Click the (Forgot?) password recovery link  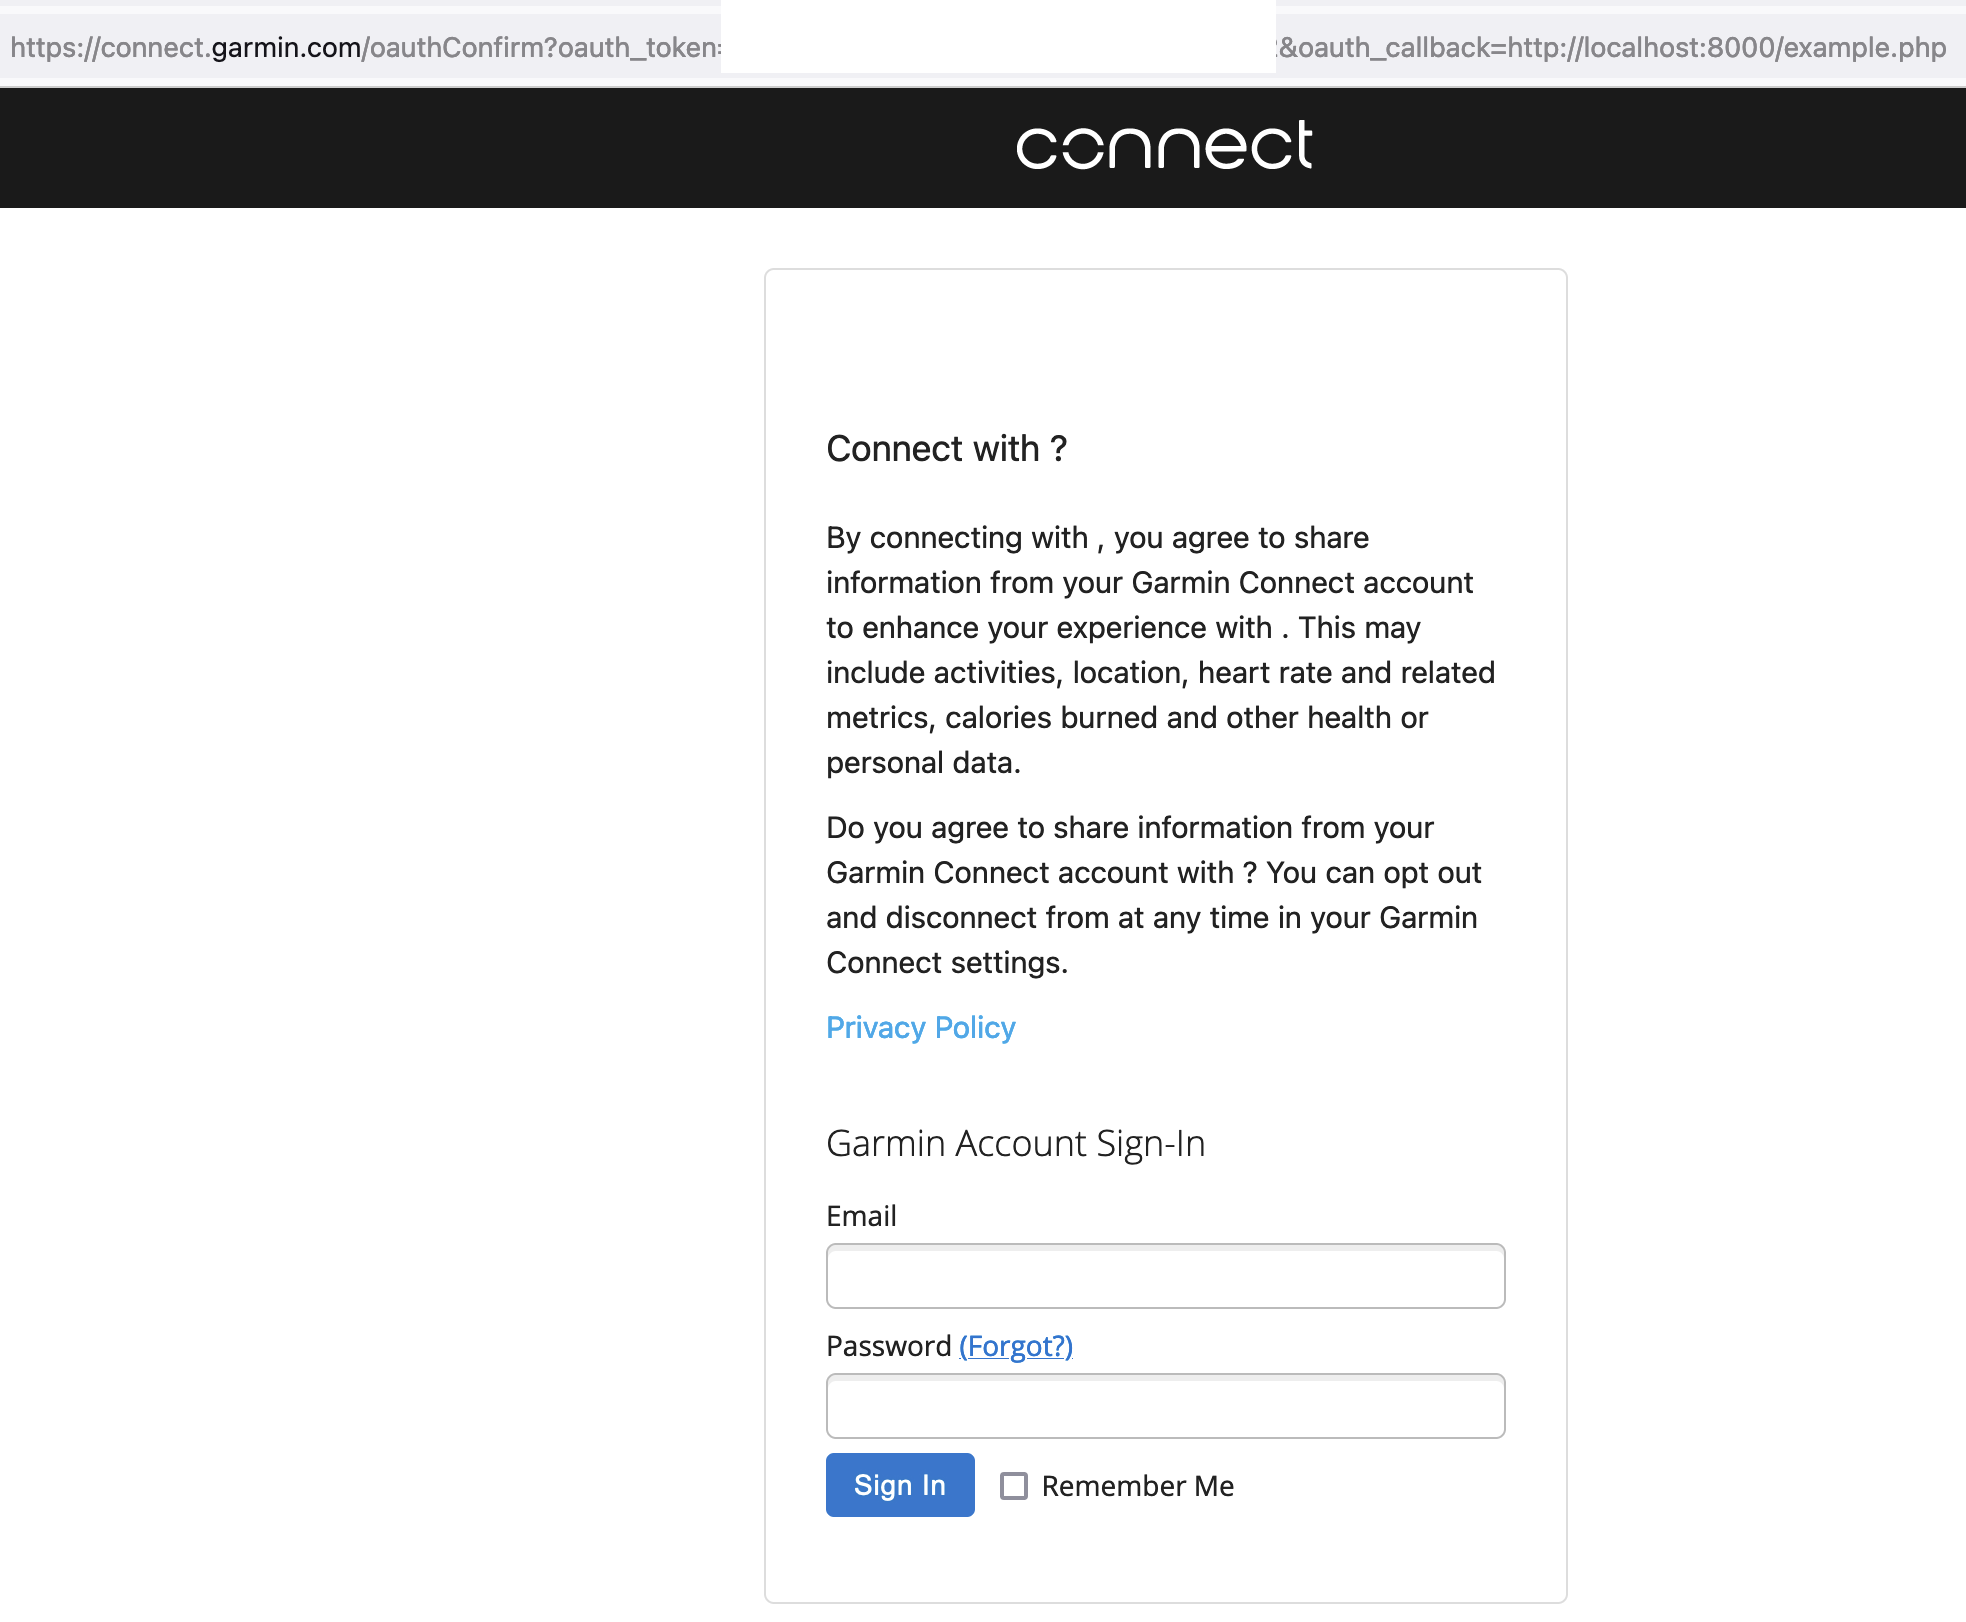[1015, 1346]
